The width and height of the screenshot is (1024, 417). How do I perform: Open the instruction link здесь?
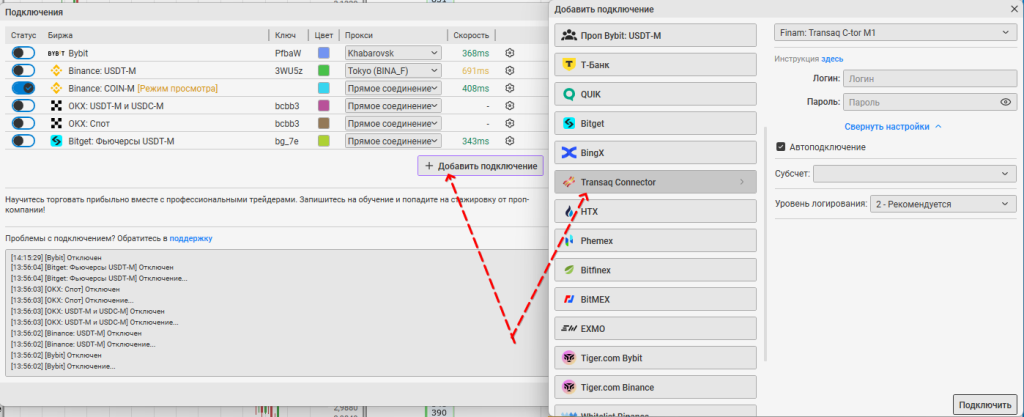coord(832,59)
